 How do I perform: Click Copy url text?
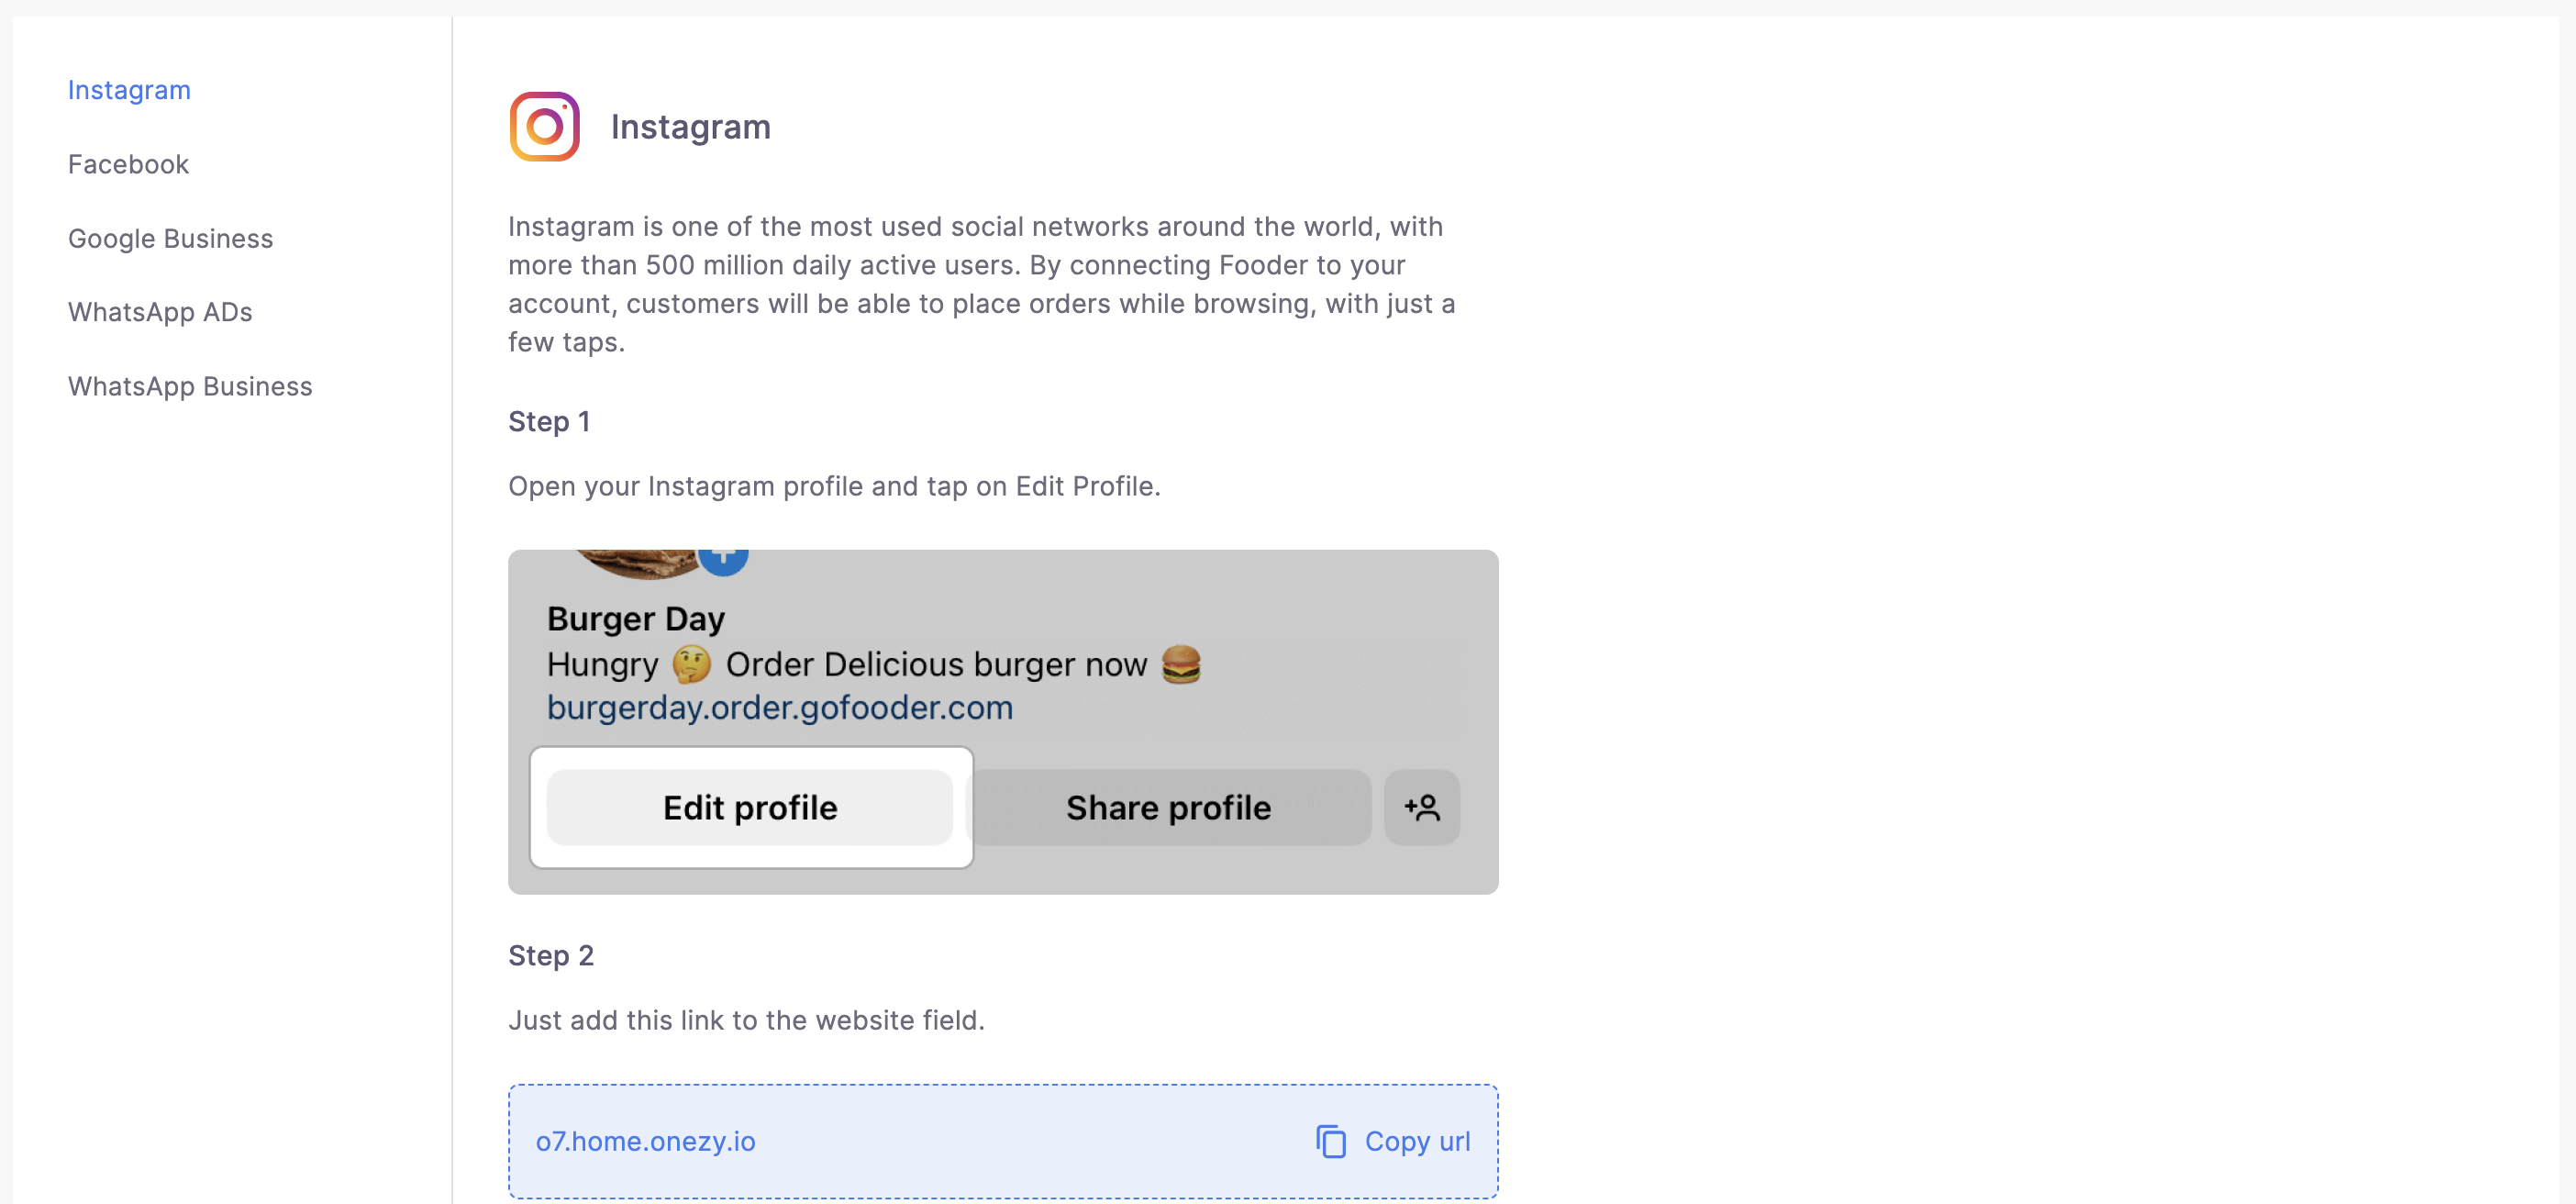[x=1417, y=1141]
